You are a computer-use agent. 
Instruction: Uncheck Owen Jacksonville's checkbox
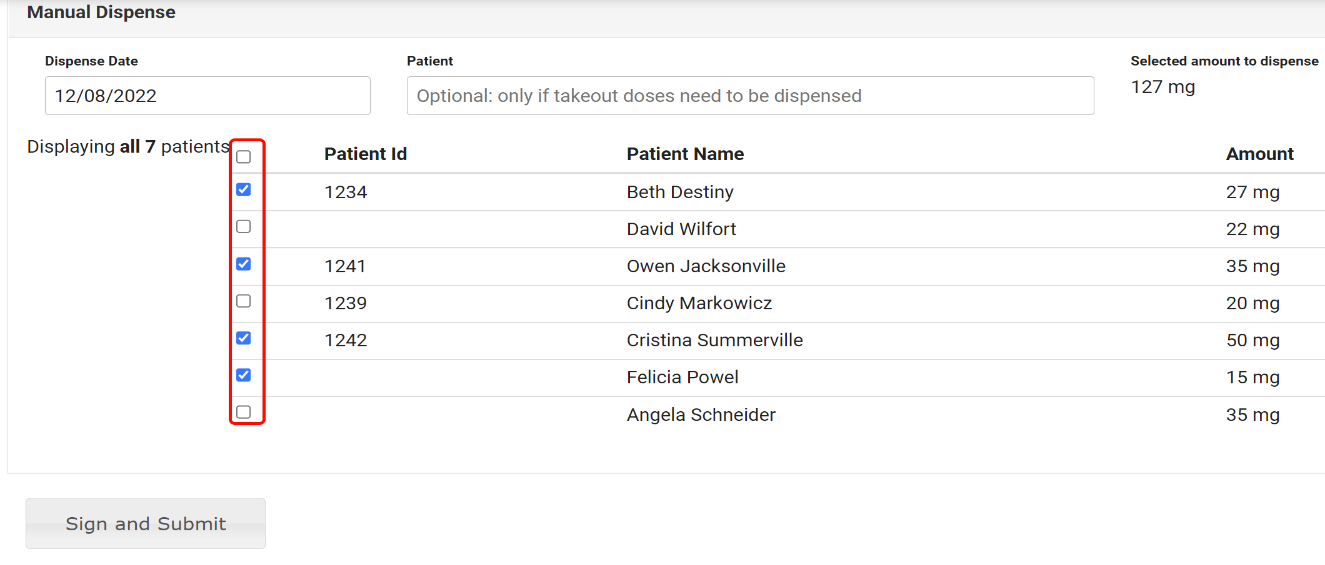pos(243,264)
